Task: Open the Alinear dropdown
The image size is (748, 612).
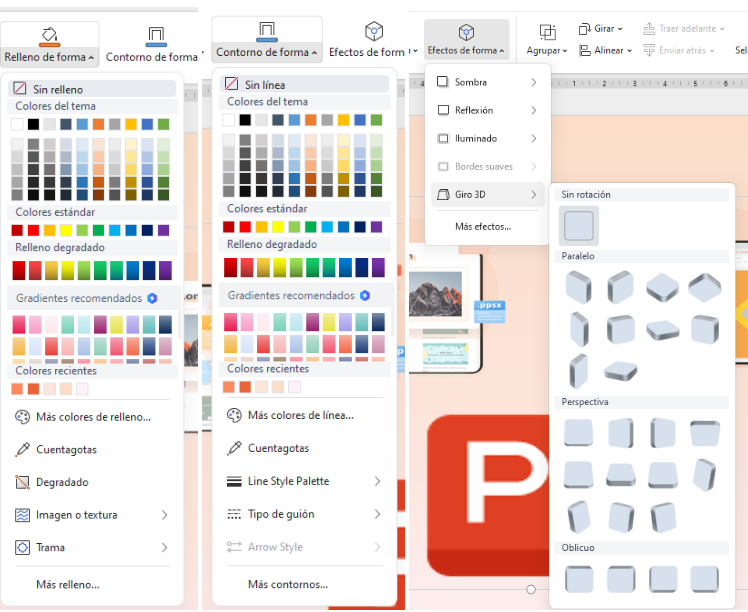Action: [602, 50]
